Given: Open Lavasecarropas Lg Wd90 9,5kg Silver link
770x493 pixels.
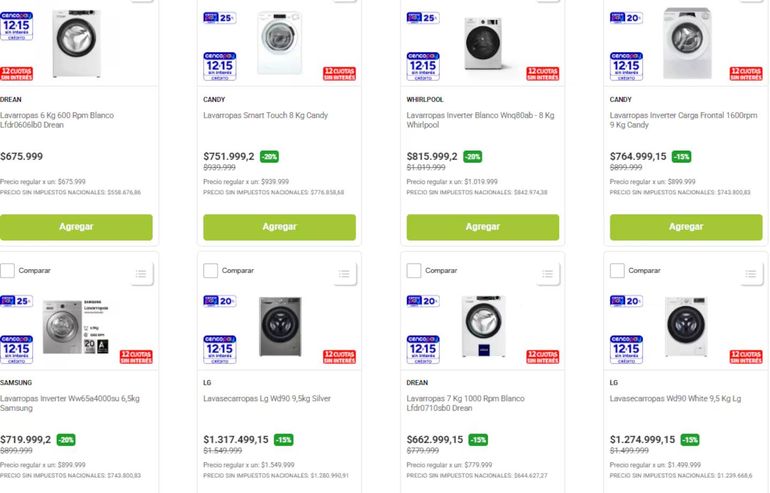Looking at the screenshot, I should coord(268,398).
